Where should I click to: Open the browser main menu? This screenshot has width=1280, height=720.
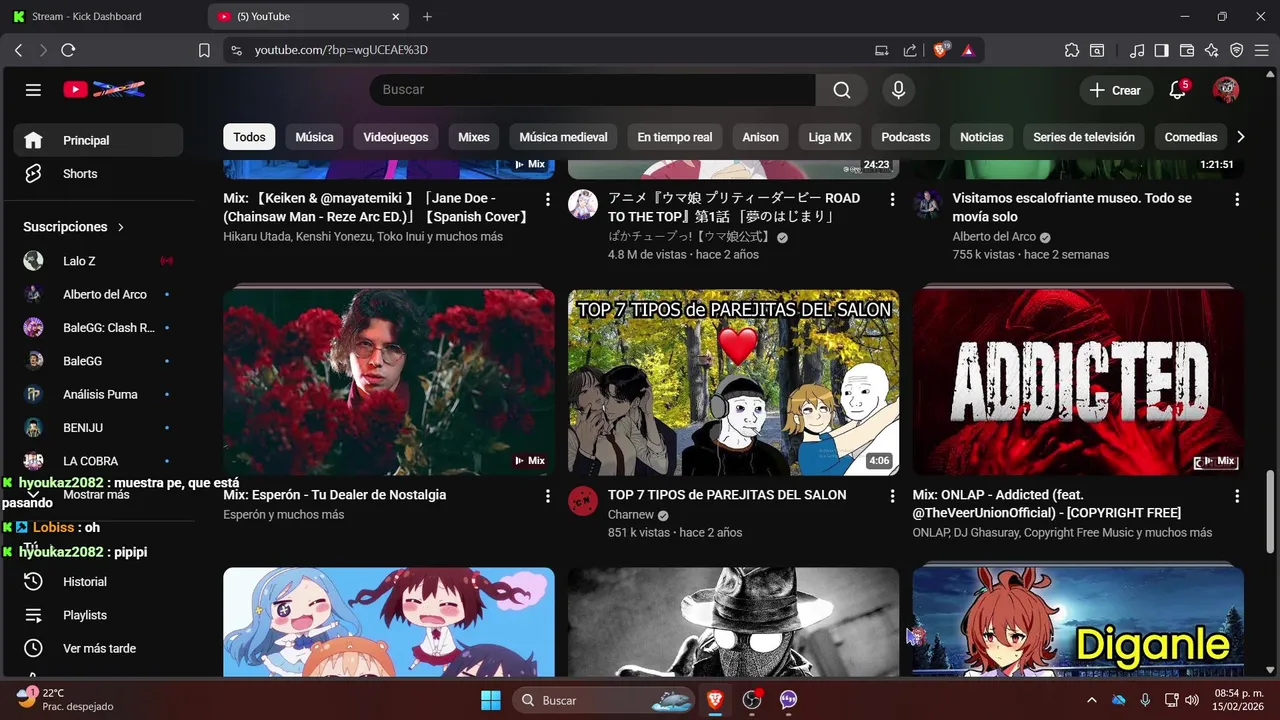click(1262, 50)
